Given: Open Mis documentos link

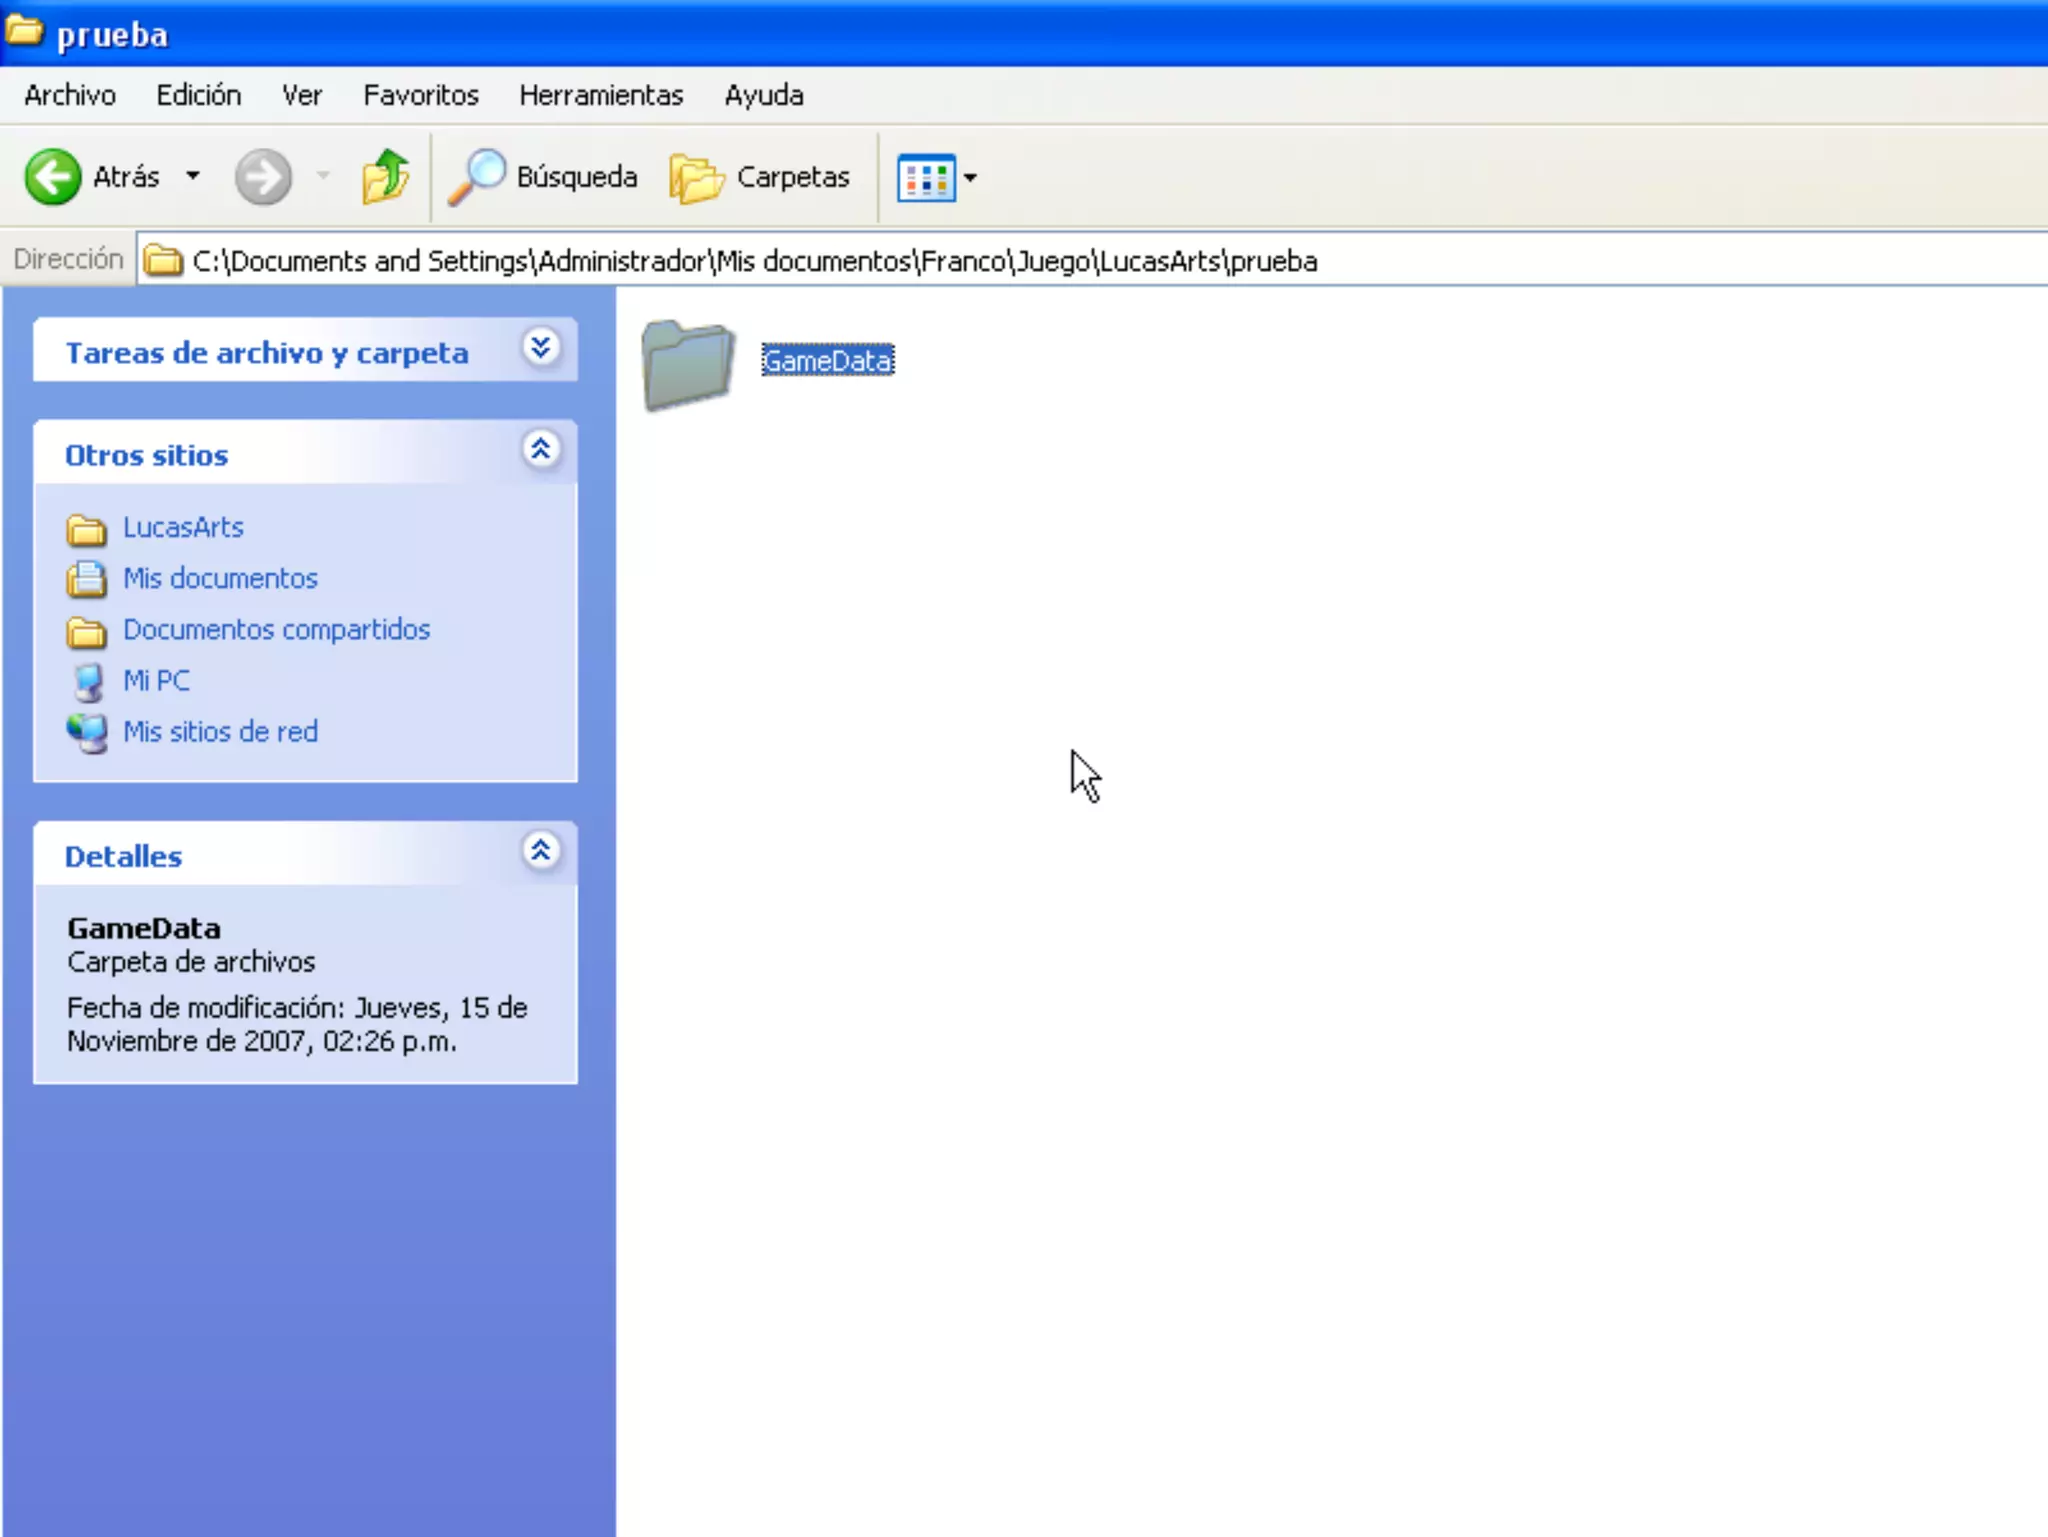Looking at the screenshot, I should (x=220, y=578).
